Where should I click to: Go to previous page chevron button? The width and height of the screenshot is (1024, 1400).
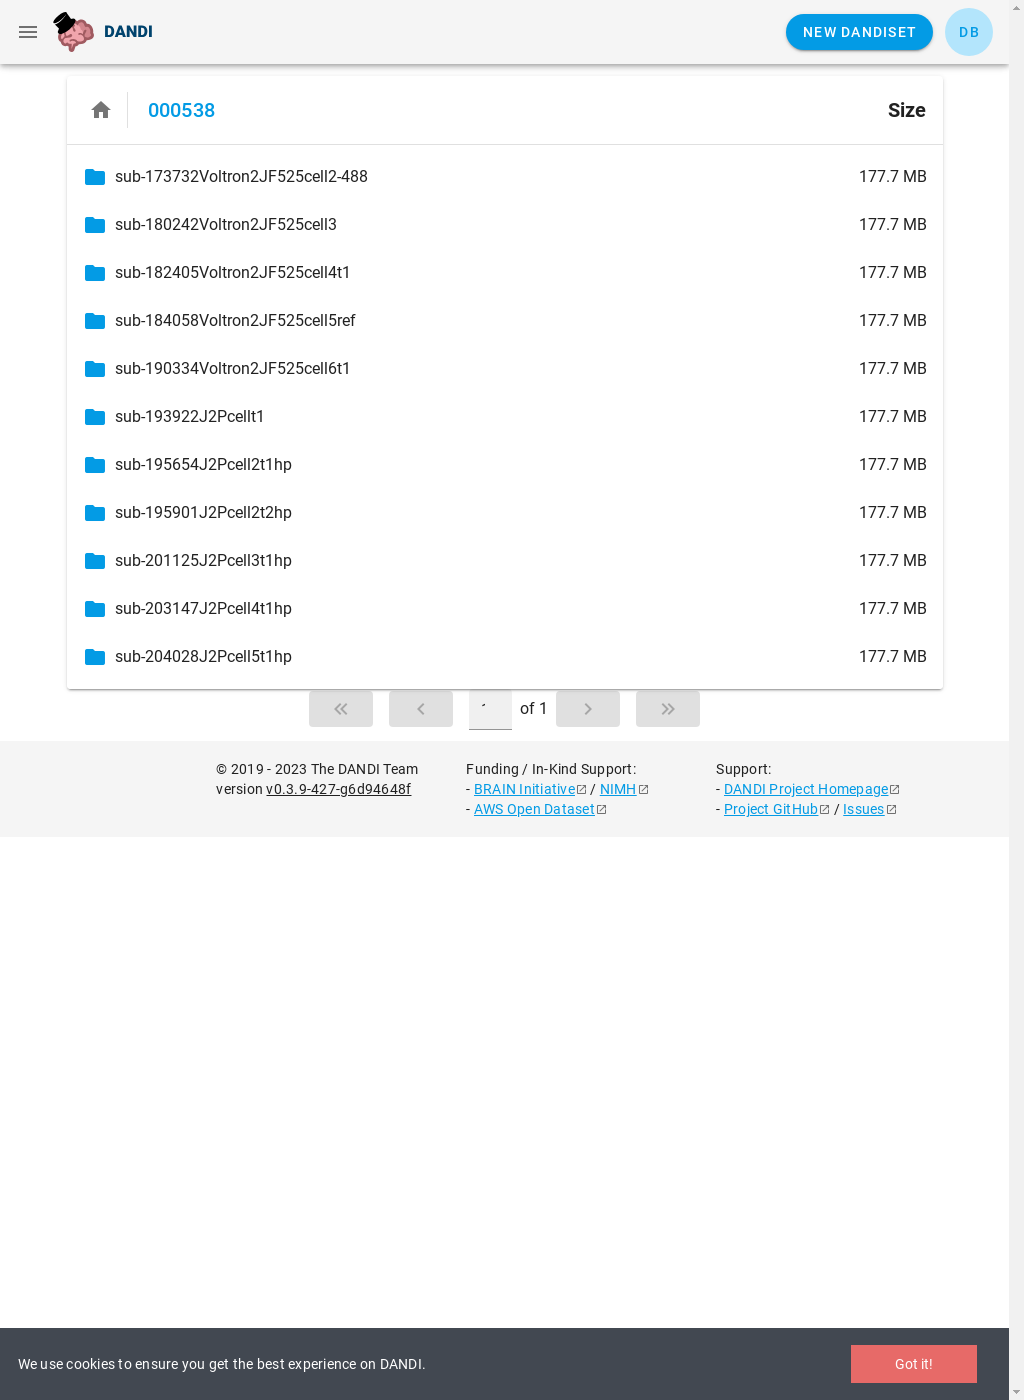pyautogui.click(x=421, y=709)
